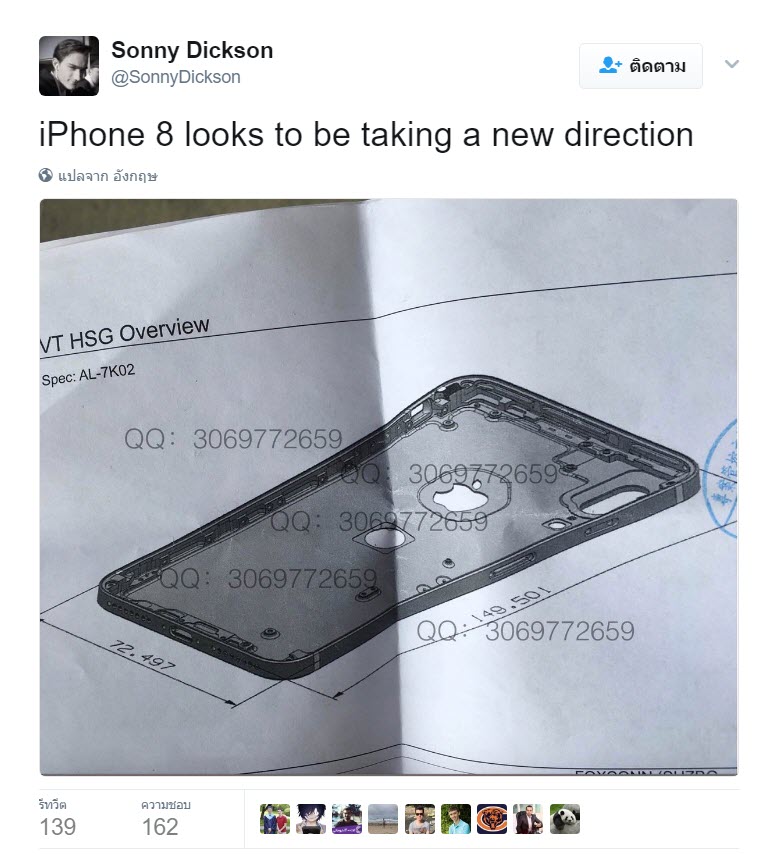Open avatar of man in teal shirt
This screenshot has width=773, height=854.
456,819
